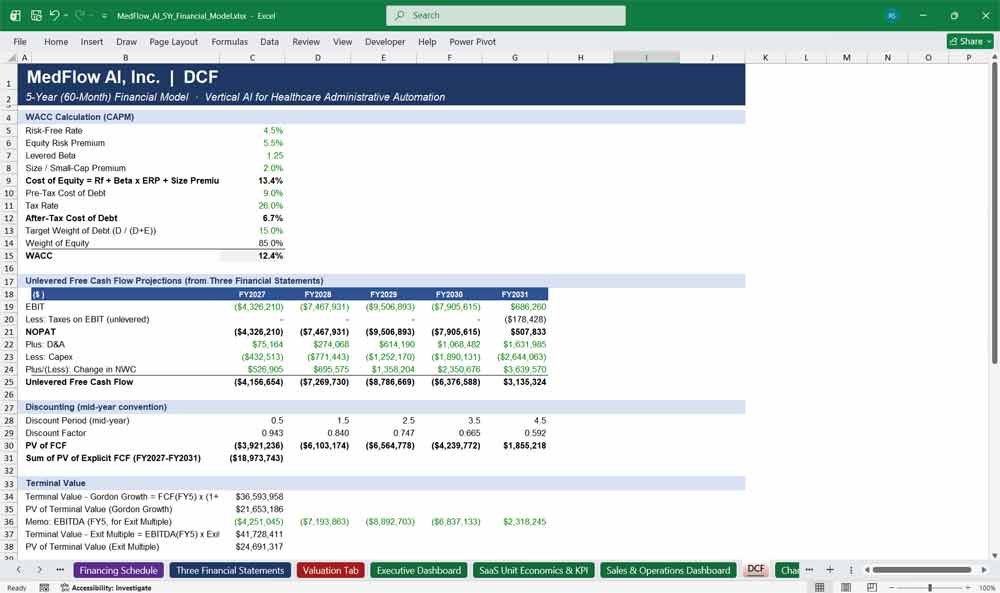Open the Formulas ribbon tab
This screenshot has height=593, width=1000.
tap(230, 41)
